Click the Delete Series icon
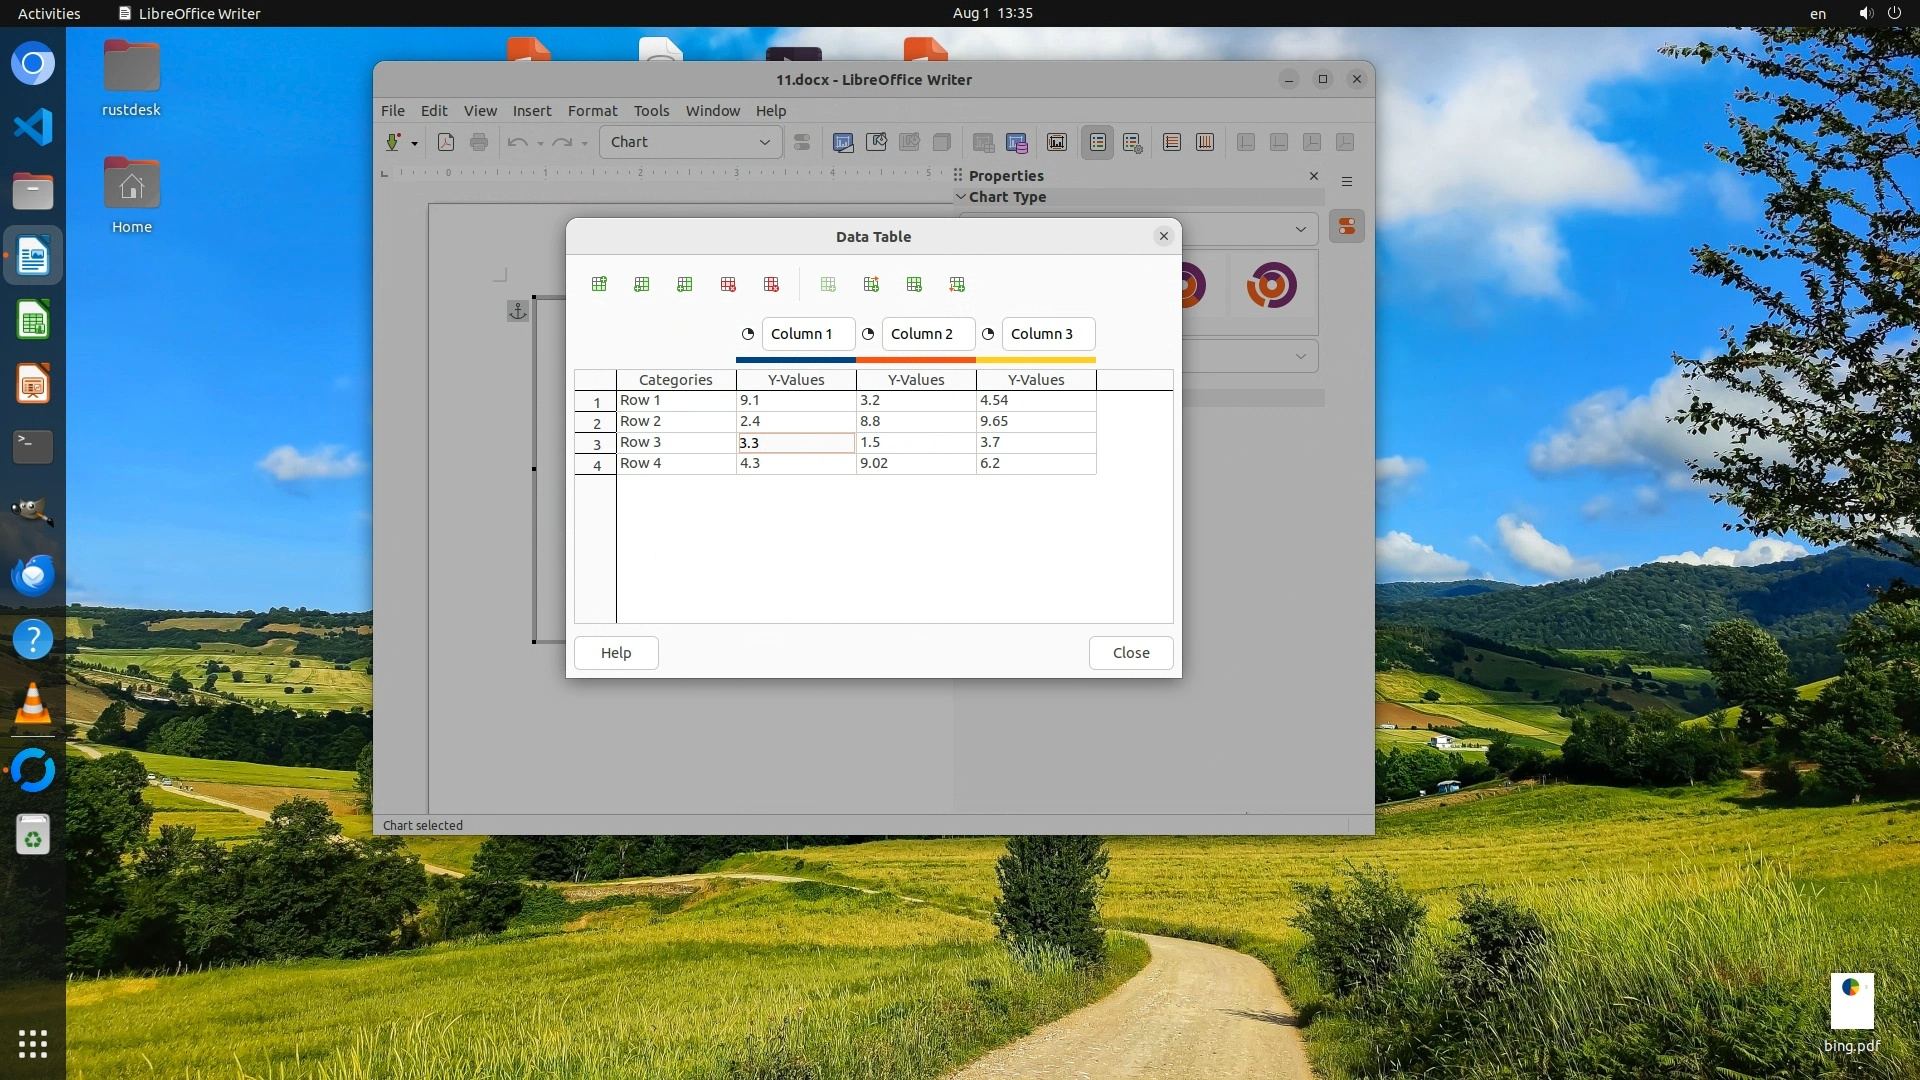1920x1080 pixels. pos(771,285)
